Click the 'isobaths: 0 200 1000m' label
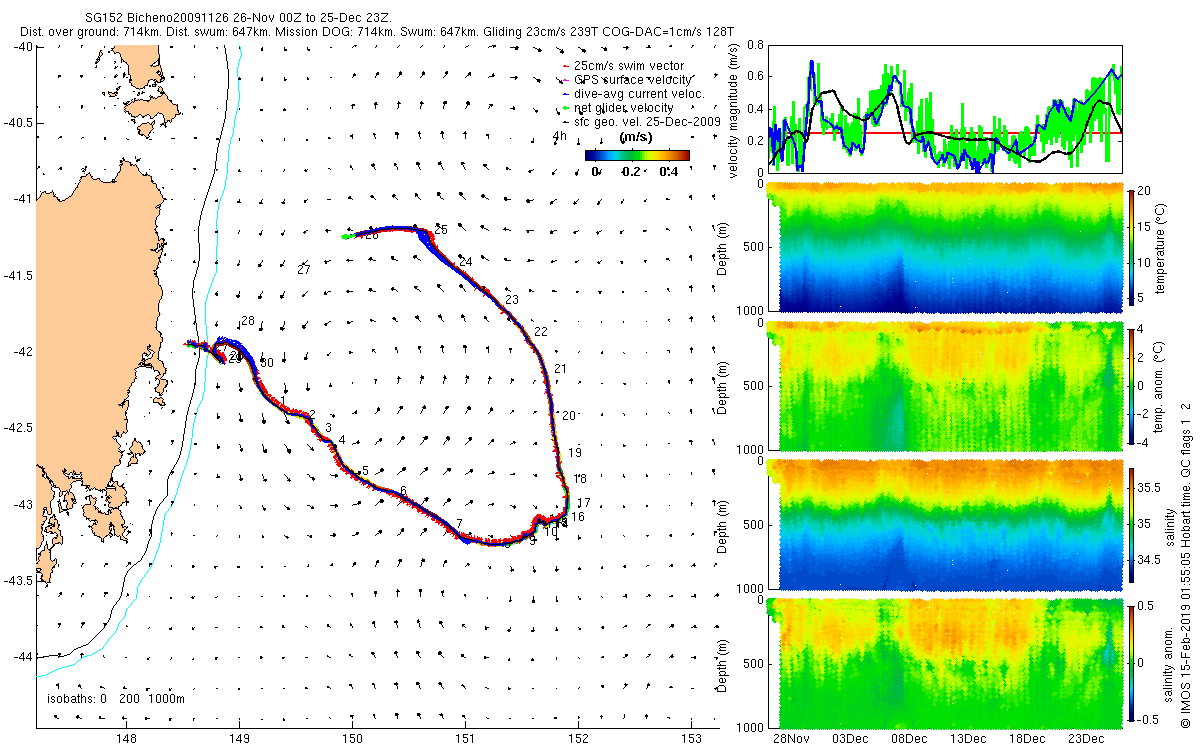Image resolution: width=1200 pixels, height=750 pixels. [x=116, y=698]
